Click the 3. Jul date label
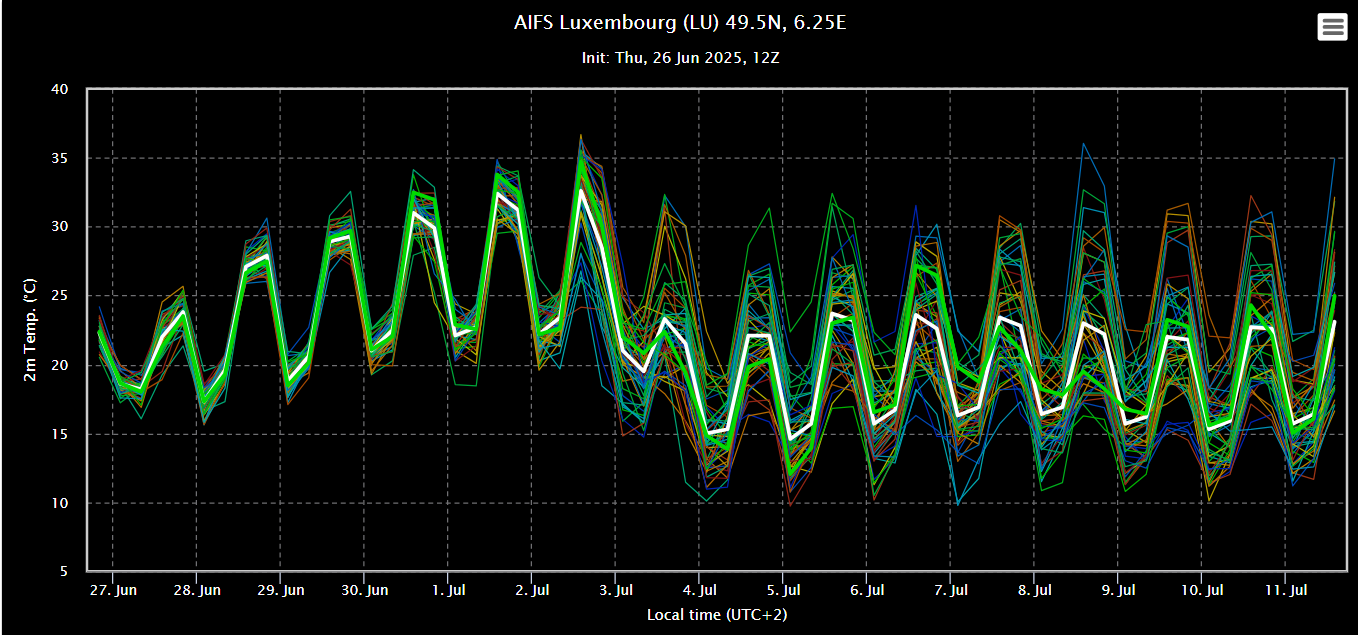This screenshot has height=635, width=1358. (x=616, y=590)
